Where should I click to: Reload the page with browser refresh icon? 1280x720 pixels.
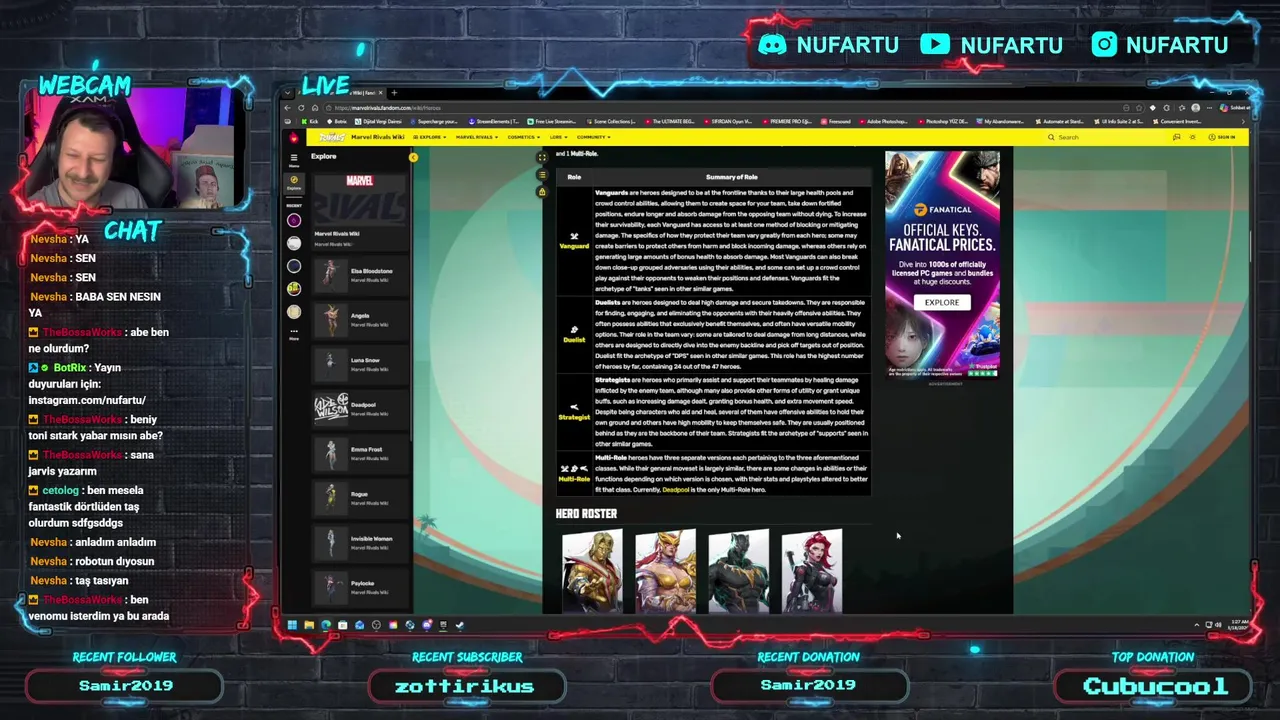[301, 108]
